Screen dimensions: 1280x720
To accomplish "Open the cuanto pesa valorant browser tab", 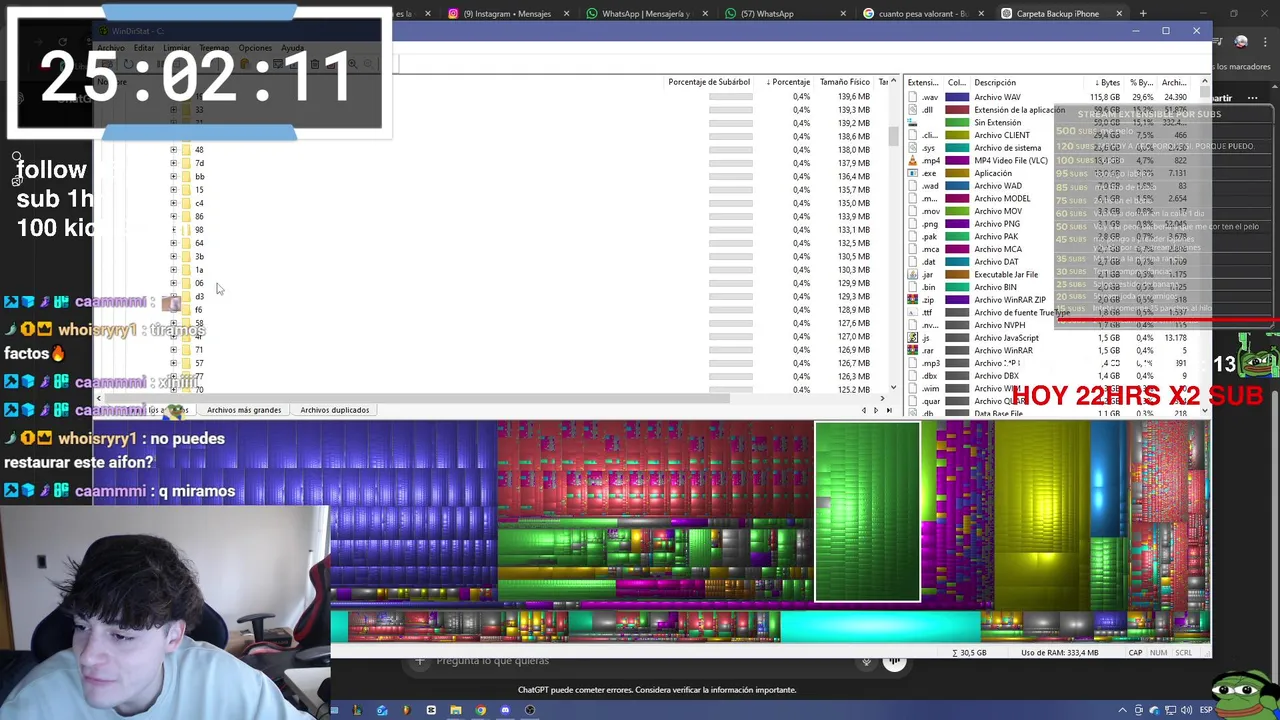I will 922,14.
